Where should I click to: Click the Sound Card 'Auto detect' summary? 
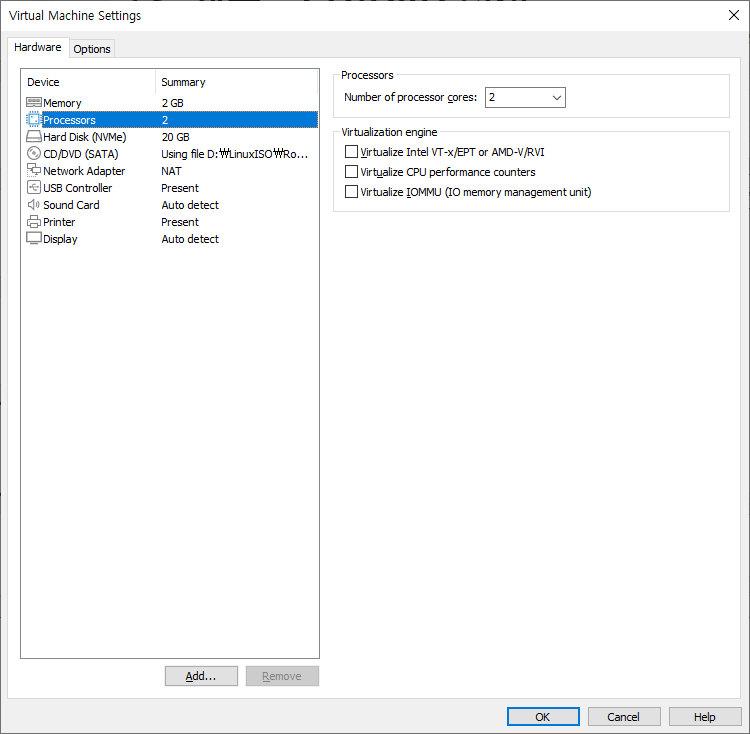(x=190, y=205)
